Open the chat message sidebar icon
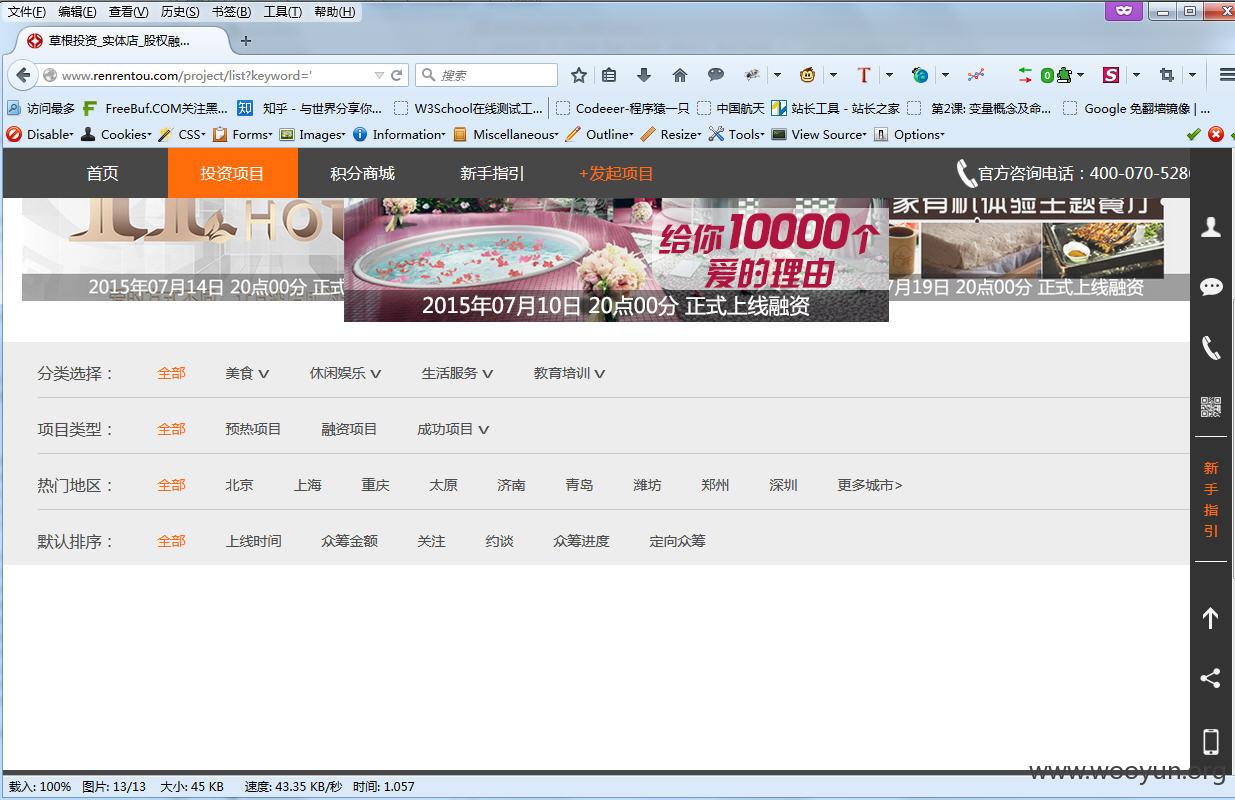 [x=1211, y=288]
